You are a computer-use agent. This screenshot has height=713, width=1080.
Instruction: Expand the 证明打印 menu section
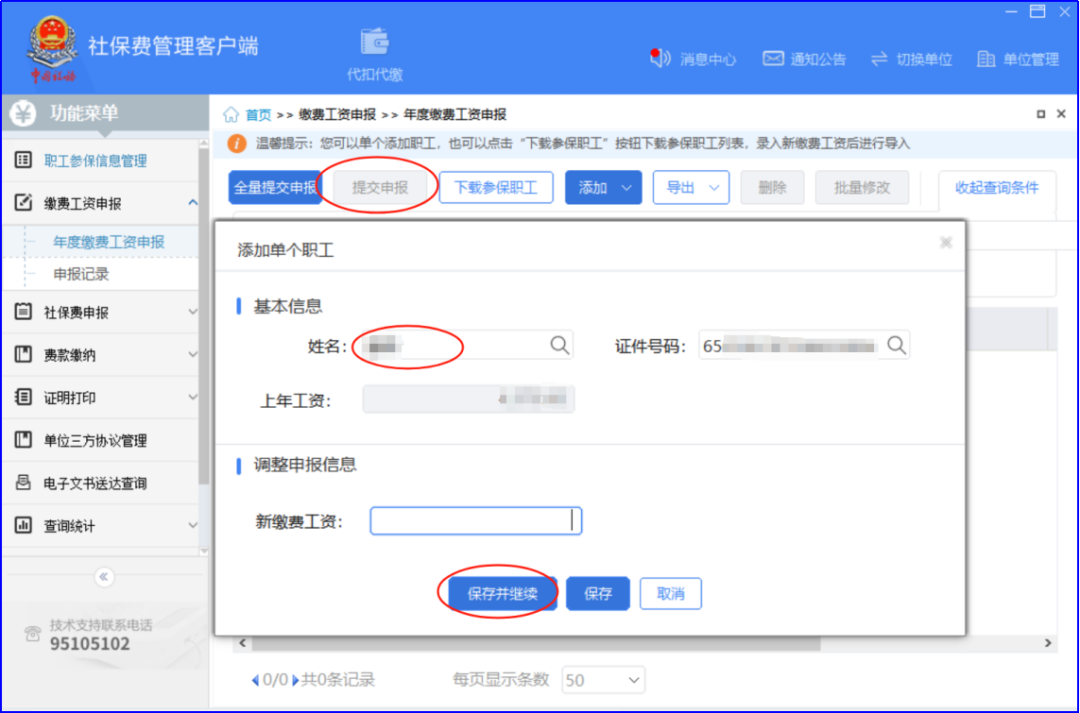(193, 397)
